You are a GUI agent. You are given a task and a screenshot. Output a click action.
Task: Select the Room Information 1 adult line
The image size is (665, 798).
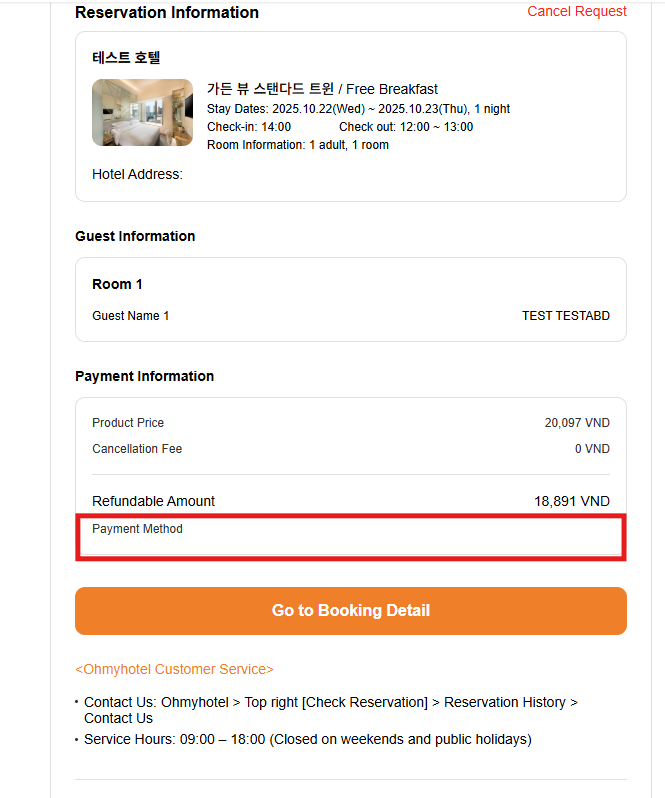pyautogui.click(x=298, y=145)
